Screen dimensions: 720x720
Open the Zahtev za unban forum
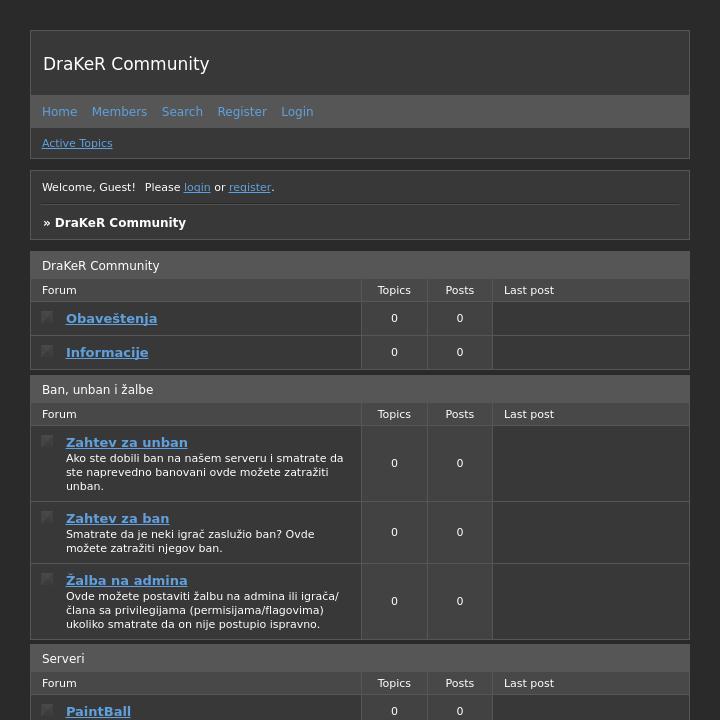(x=127, y=442)
